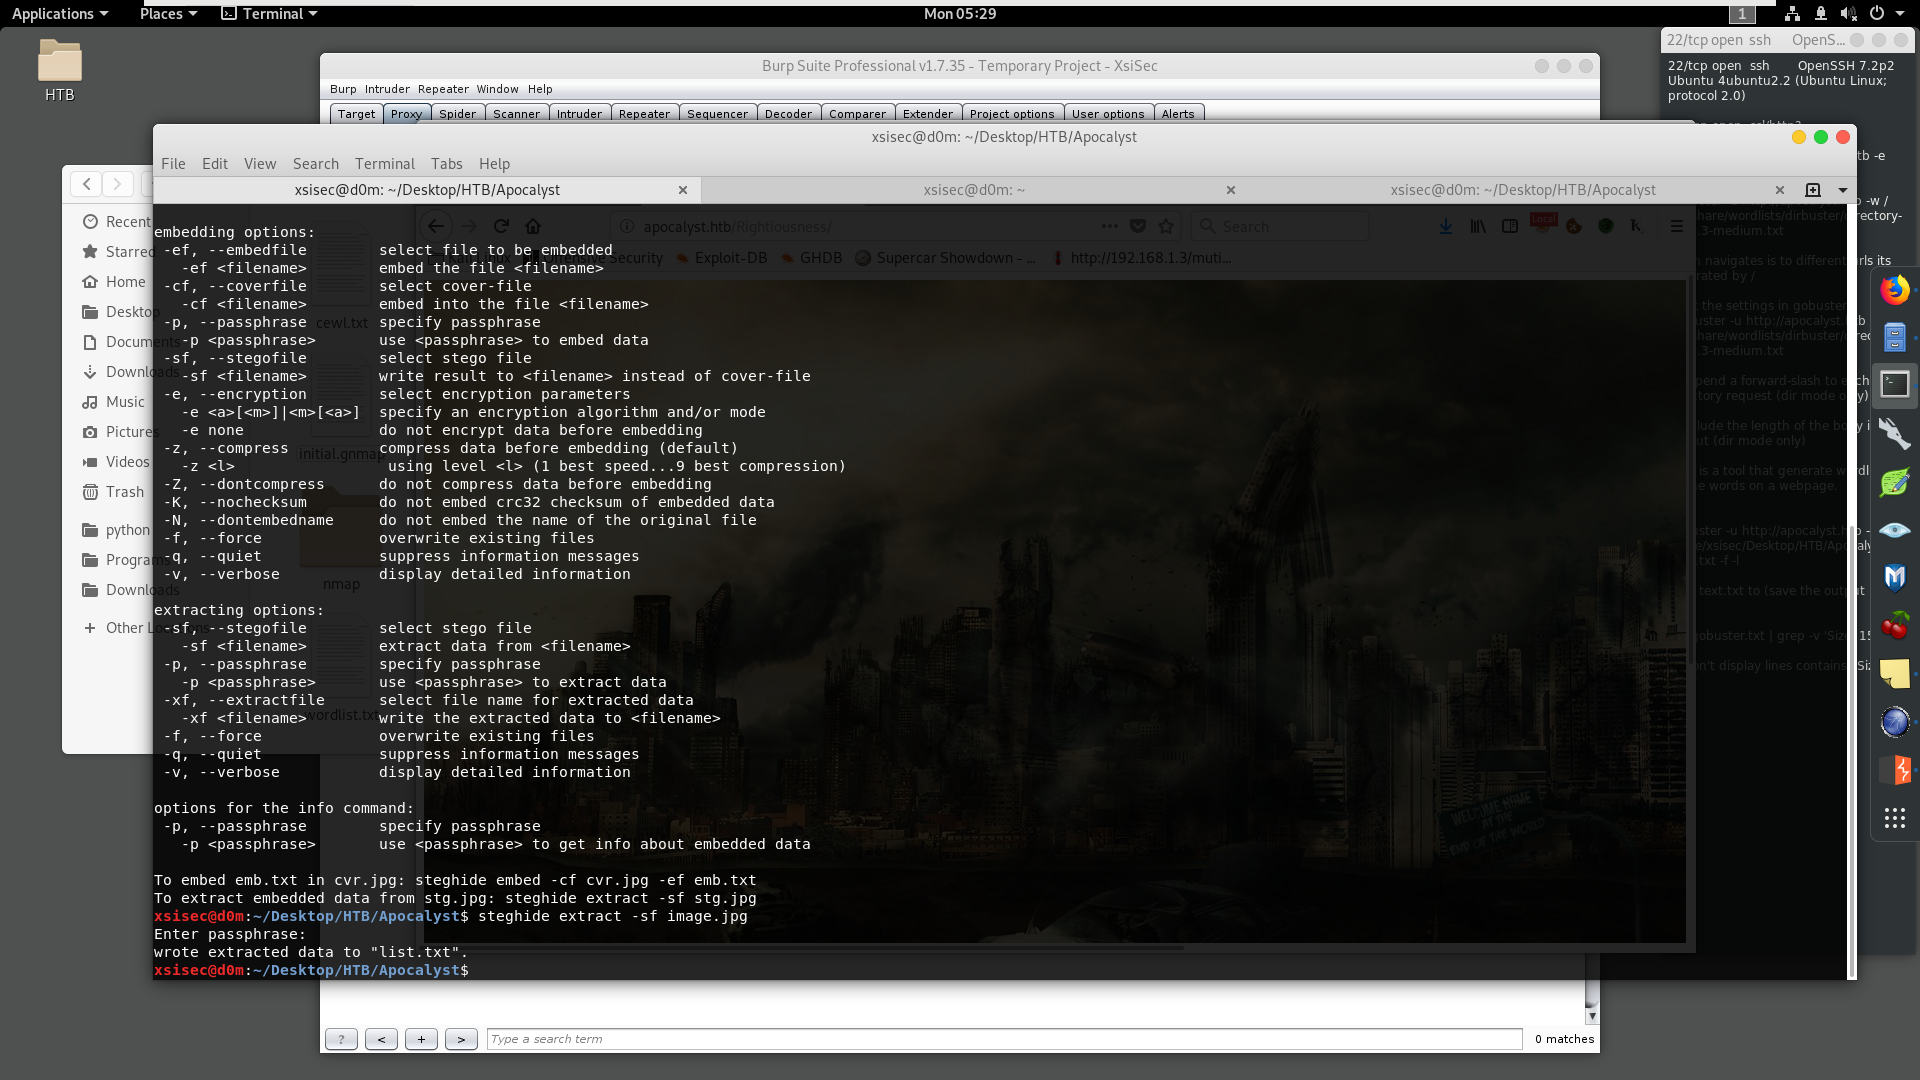Viewport: 1920px width, 1080px height.
Task: Switch to the middle xsisec@d0m: ~ terminal tab
Action: [974, 190]
